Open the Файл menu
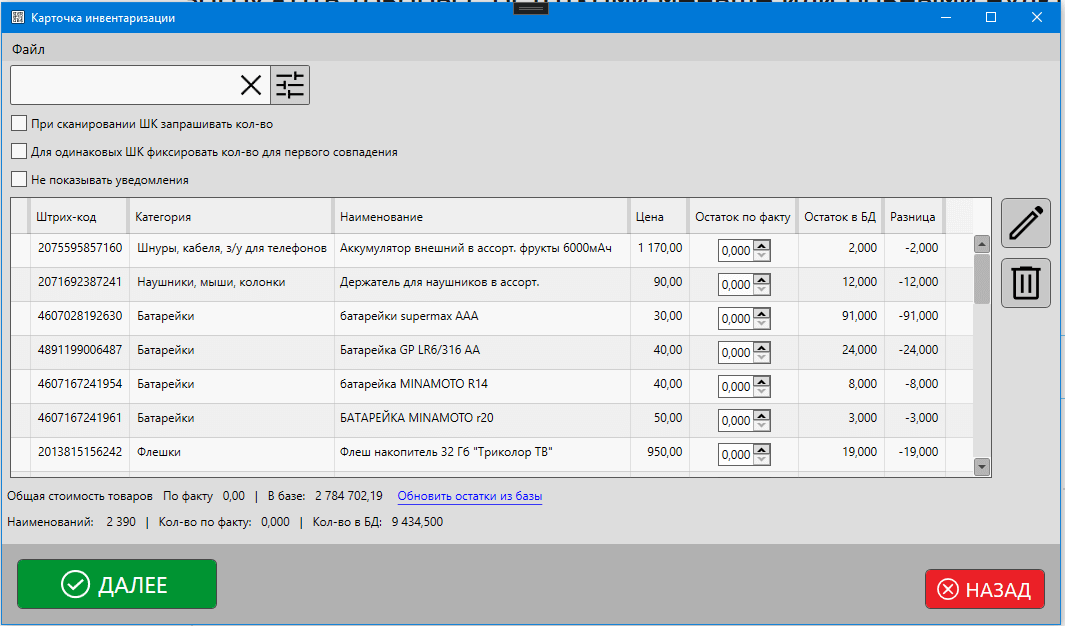1065x626 pixels. point(28,49)
